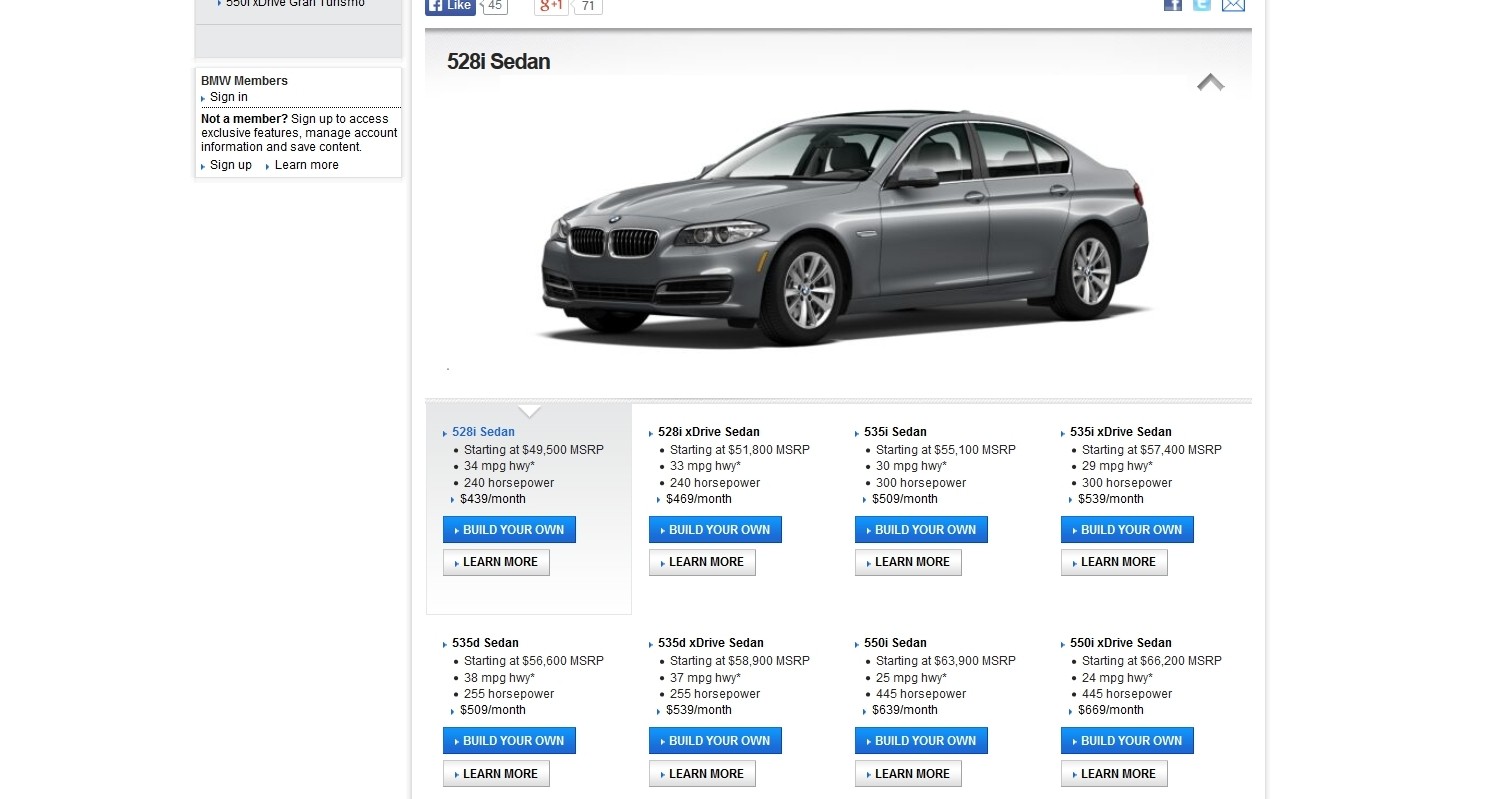This screenshot has width=1507, height=799.
Task: Click 'BMW Members' heading text
Action: pos(244,81)
